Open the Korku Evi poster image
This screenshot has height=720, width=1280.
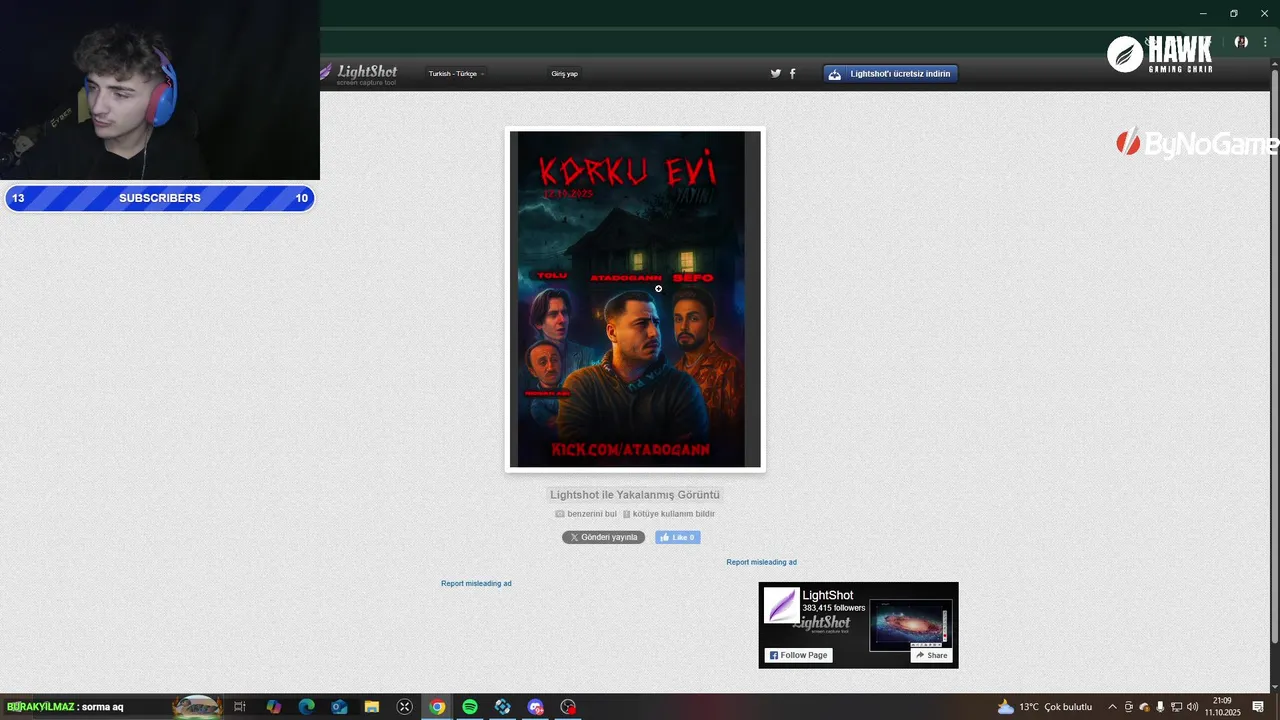coord(635,299)
